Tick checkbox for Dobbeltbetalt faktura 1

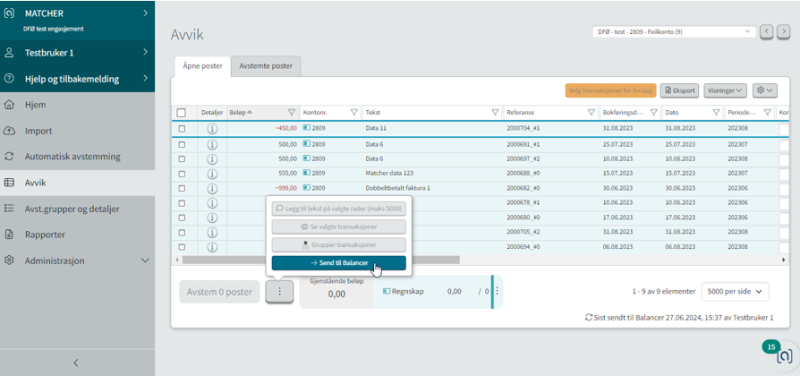point(182,188)
